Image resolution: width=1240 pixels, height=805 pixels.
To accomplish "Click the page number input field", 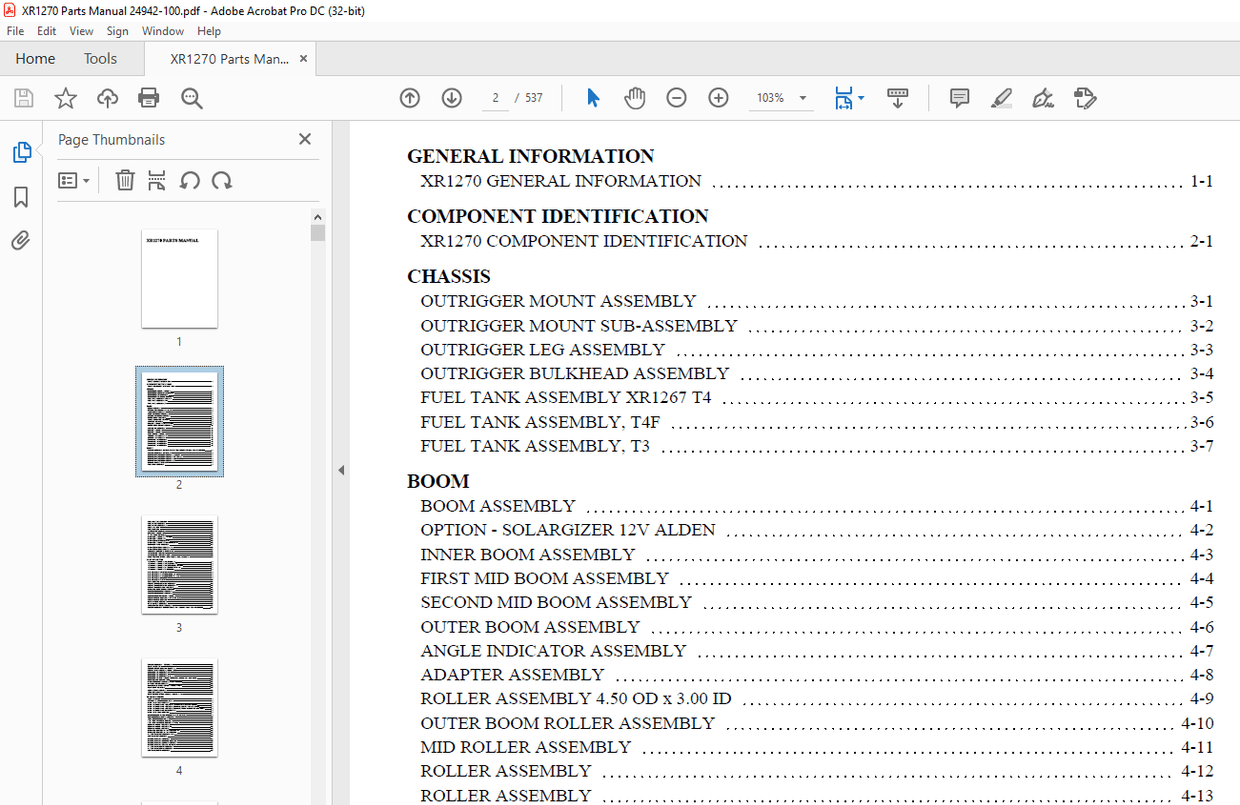I will pyautogui.click(x=495, y=98).
